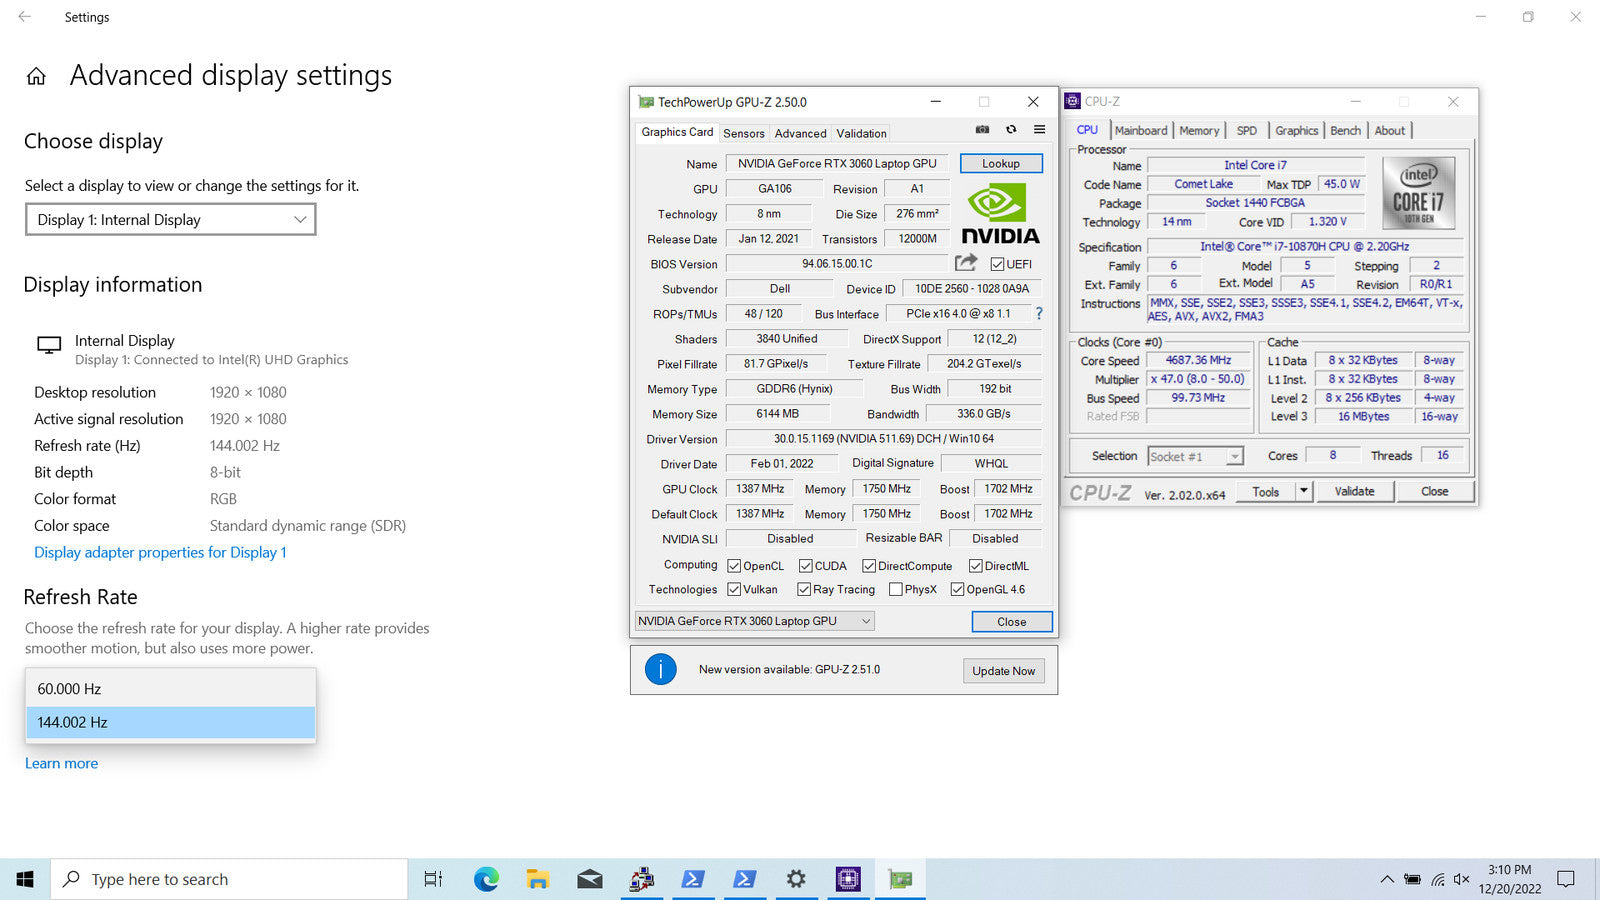Open File Explorer from the taskbar
1600x900 pixels.
pyautogui.click(x=538, y=879)
